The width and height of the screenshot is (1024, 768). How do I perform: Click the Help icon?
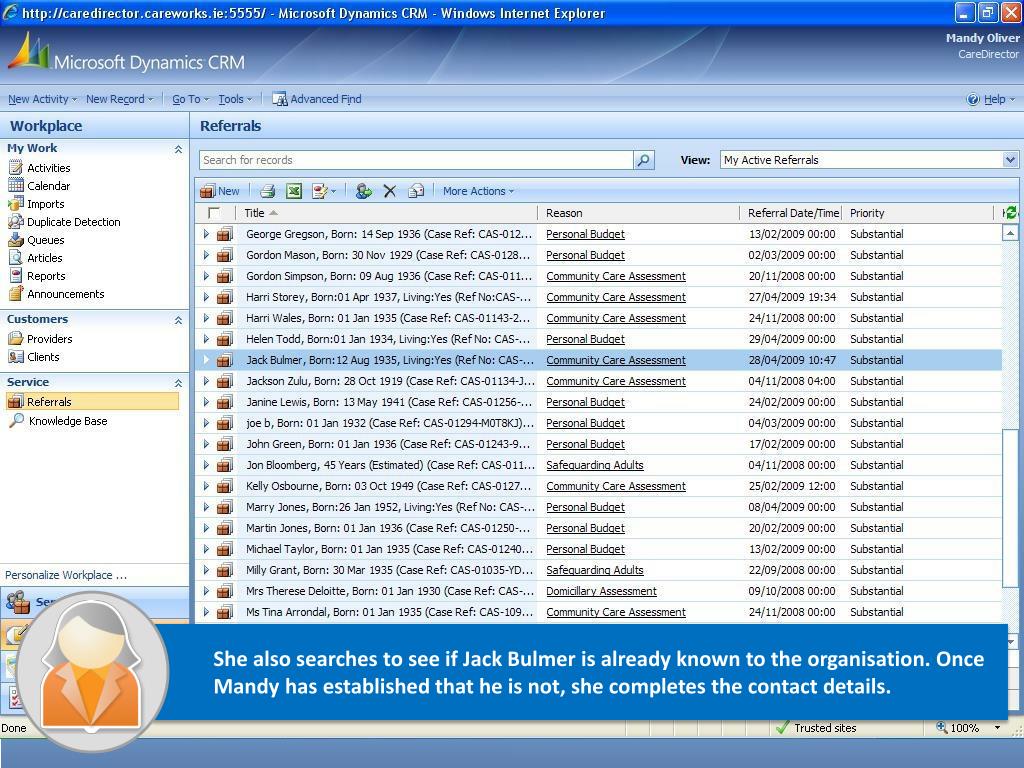pyautogui.click(x=973, y=99)
